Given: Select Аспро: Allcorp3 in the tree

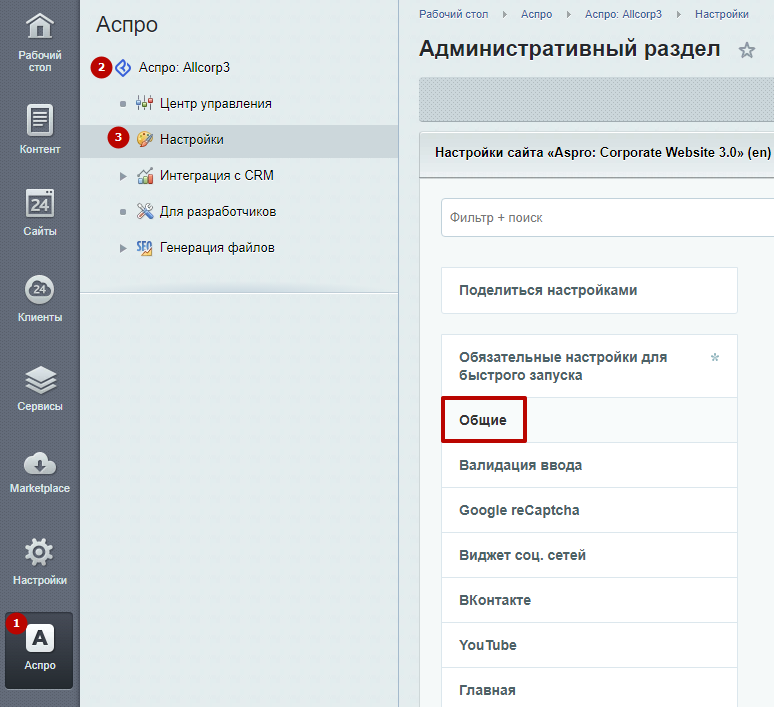Looking at the screenshot, I should (184, 68).
